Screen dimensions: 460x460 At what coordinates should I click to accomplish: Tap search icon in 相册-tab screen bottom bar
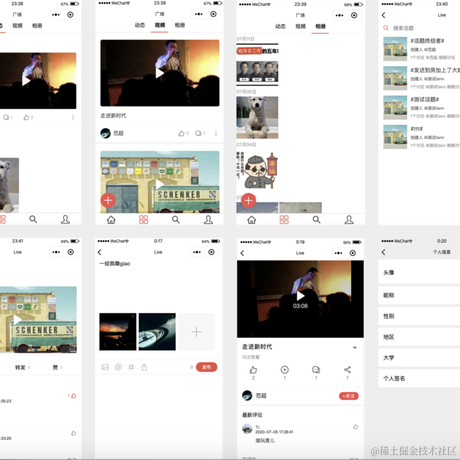tap(316, 219)
